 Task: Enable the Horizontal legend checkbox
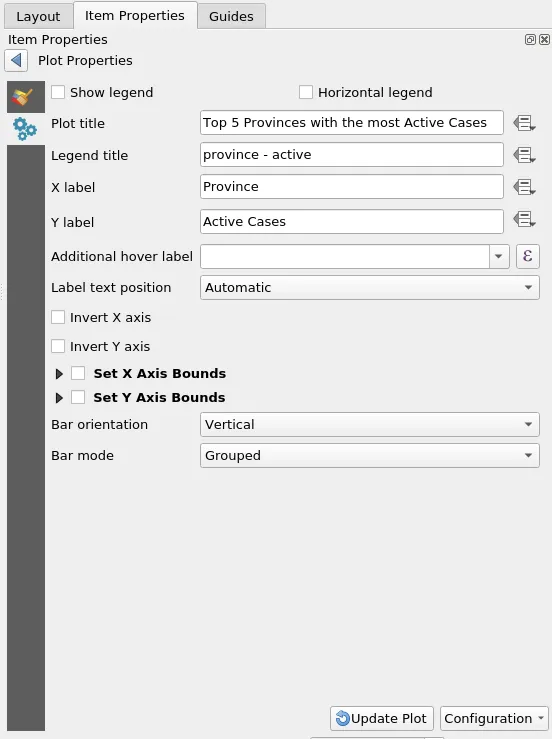click(305, 92)
